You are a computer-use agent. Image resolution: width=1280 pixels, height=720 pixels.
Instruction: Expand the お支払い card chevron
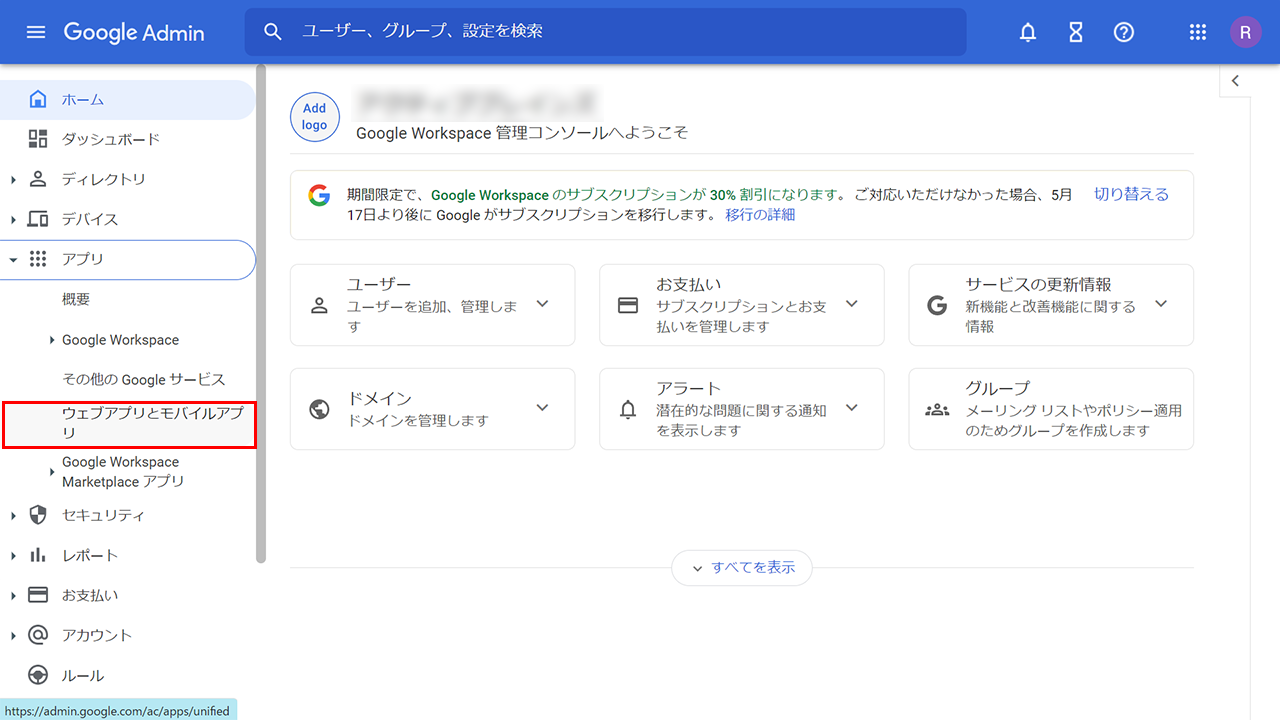pyautogui.click(x=851, y=304)
